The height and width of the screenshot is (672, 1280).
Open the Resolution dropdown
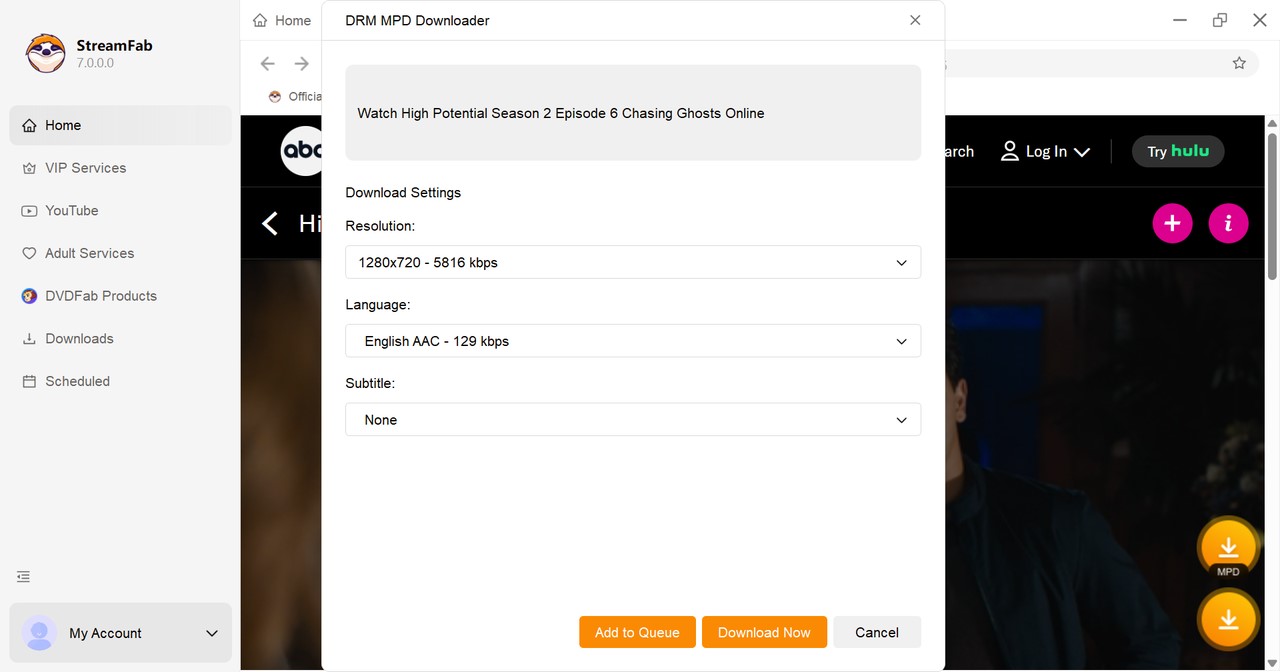pyautogui.click(x=632, y=262)
